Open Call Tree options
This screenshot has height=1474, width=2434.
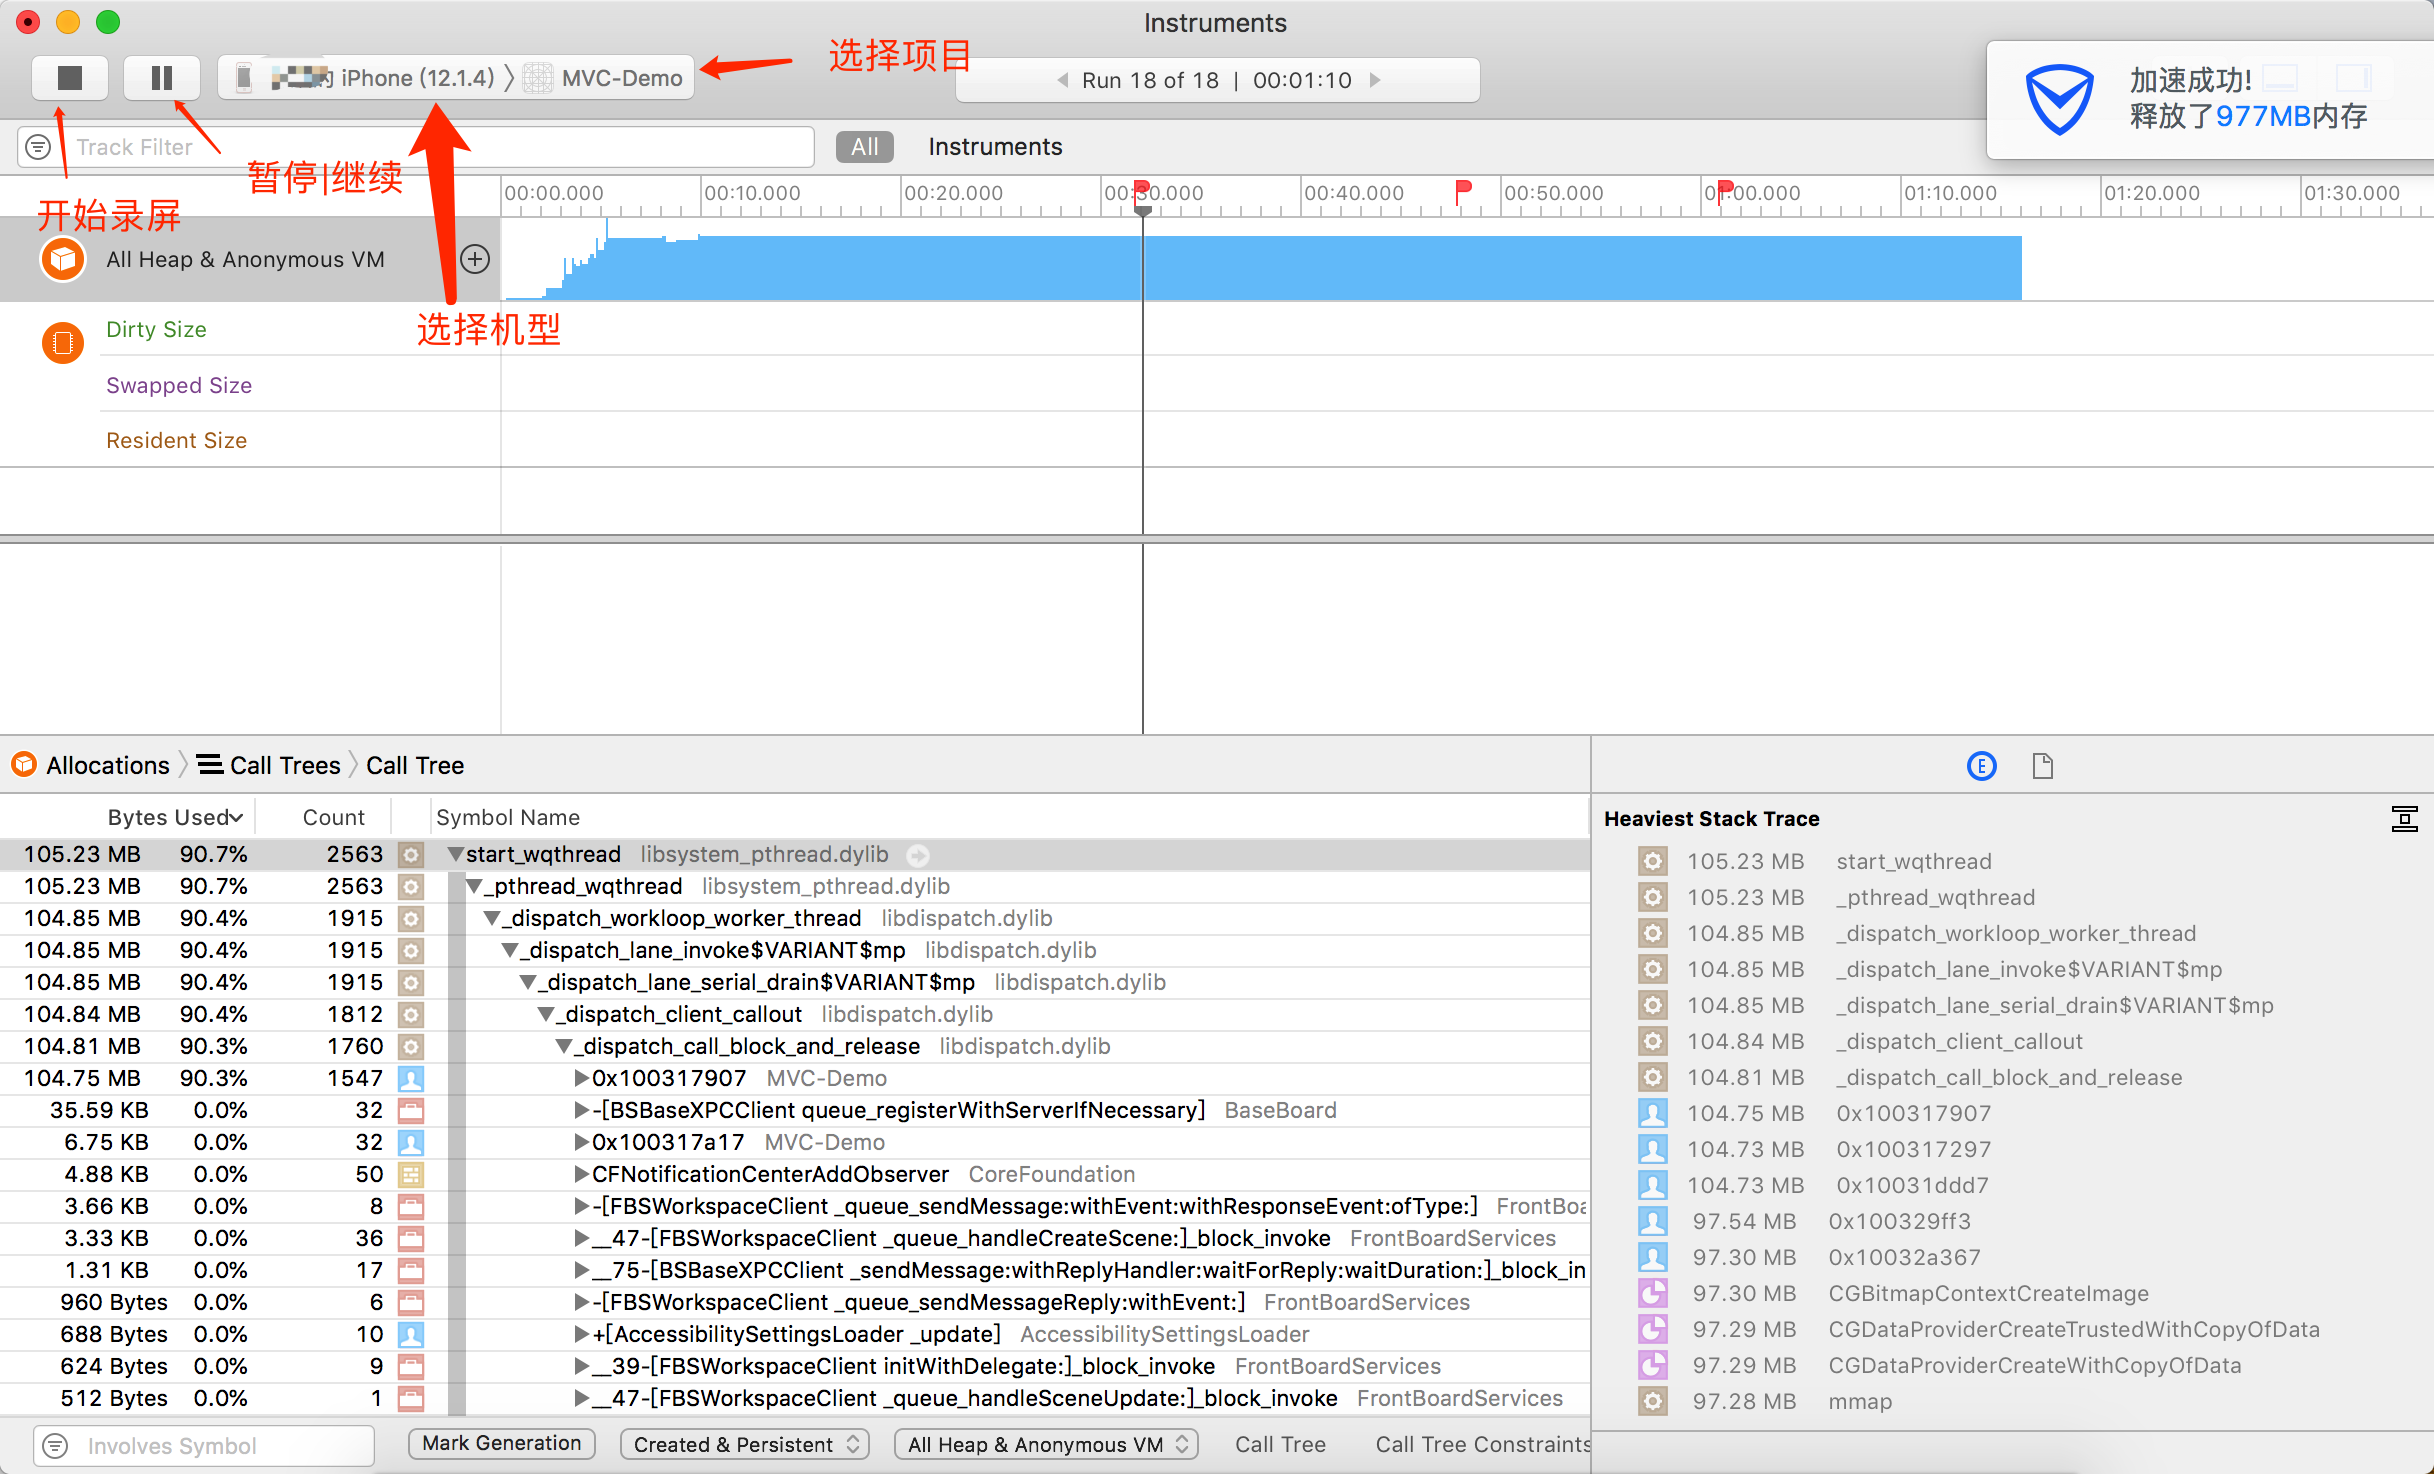click(x=1280, y=1445)
